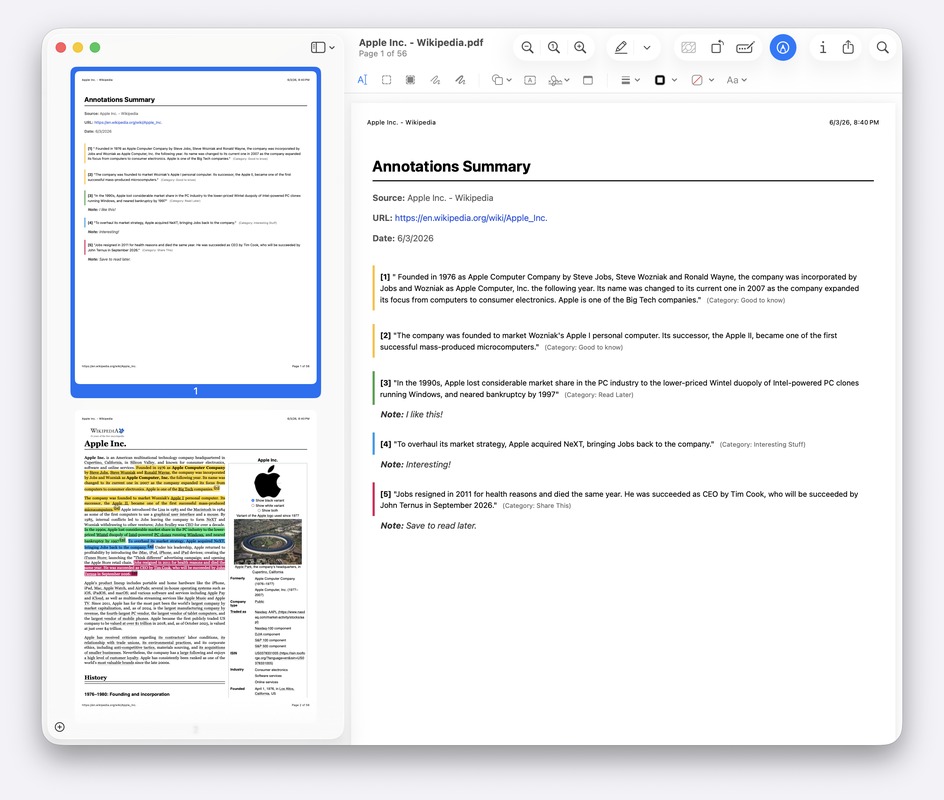Open the highlight color options chevron

tap(647, 48)
